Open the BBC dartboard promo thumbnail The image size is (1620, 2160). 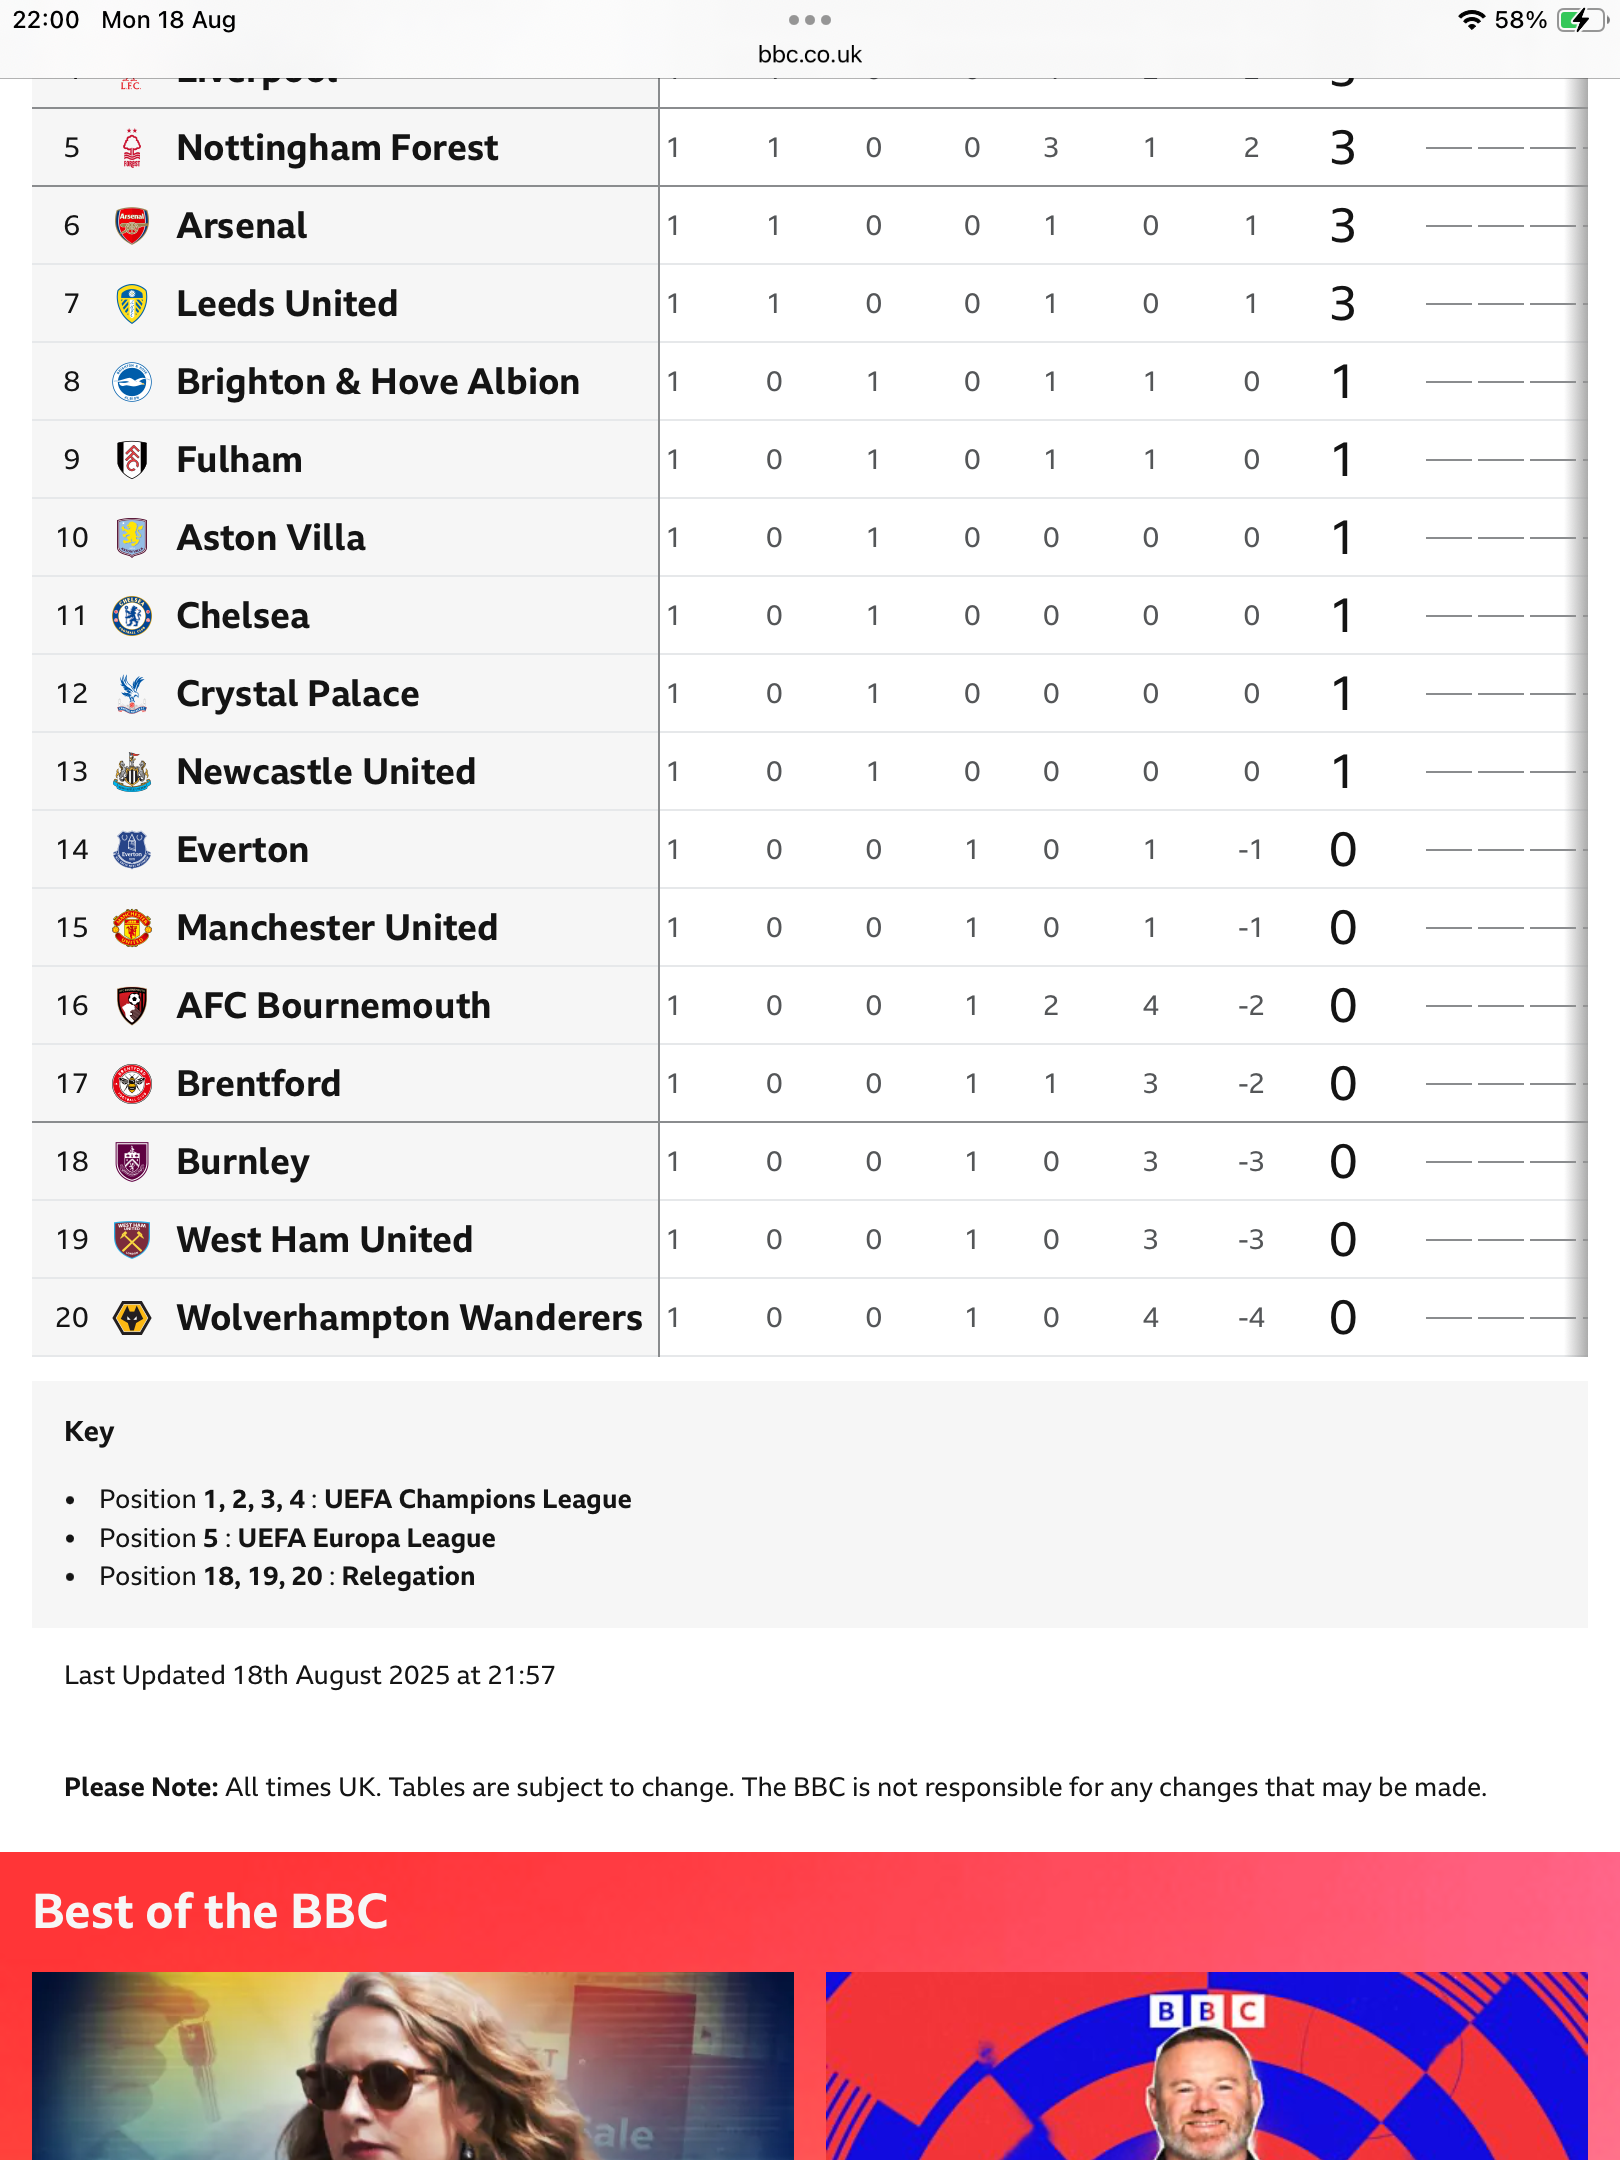(x=1206, y=2065)
